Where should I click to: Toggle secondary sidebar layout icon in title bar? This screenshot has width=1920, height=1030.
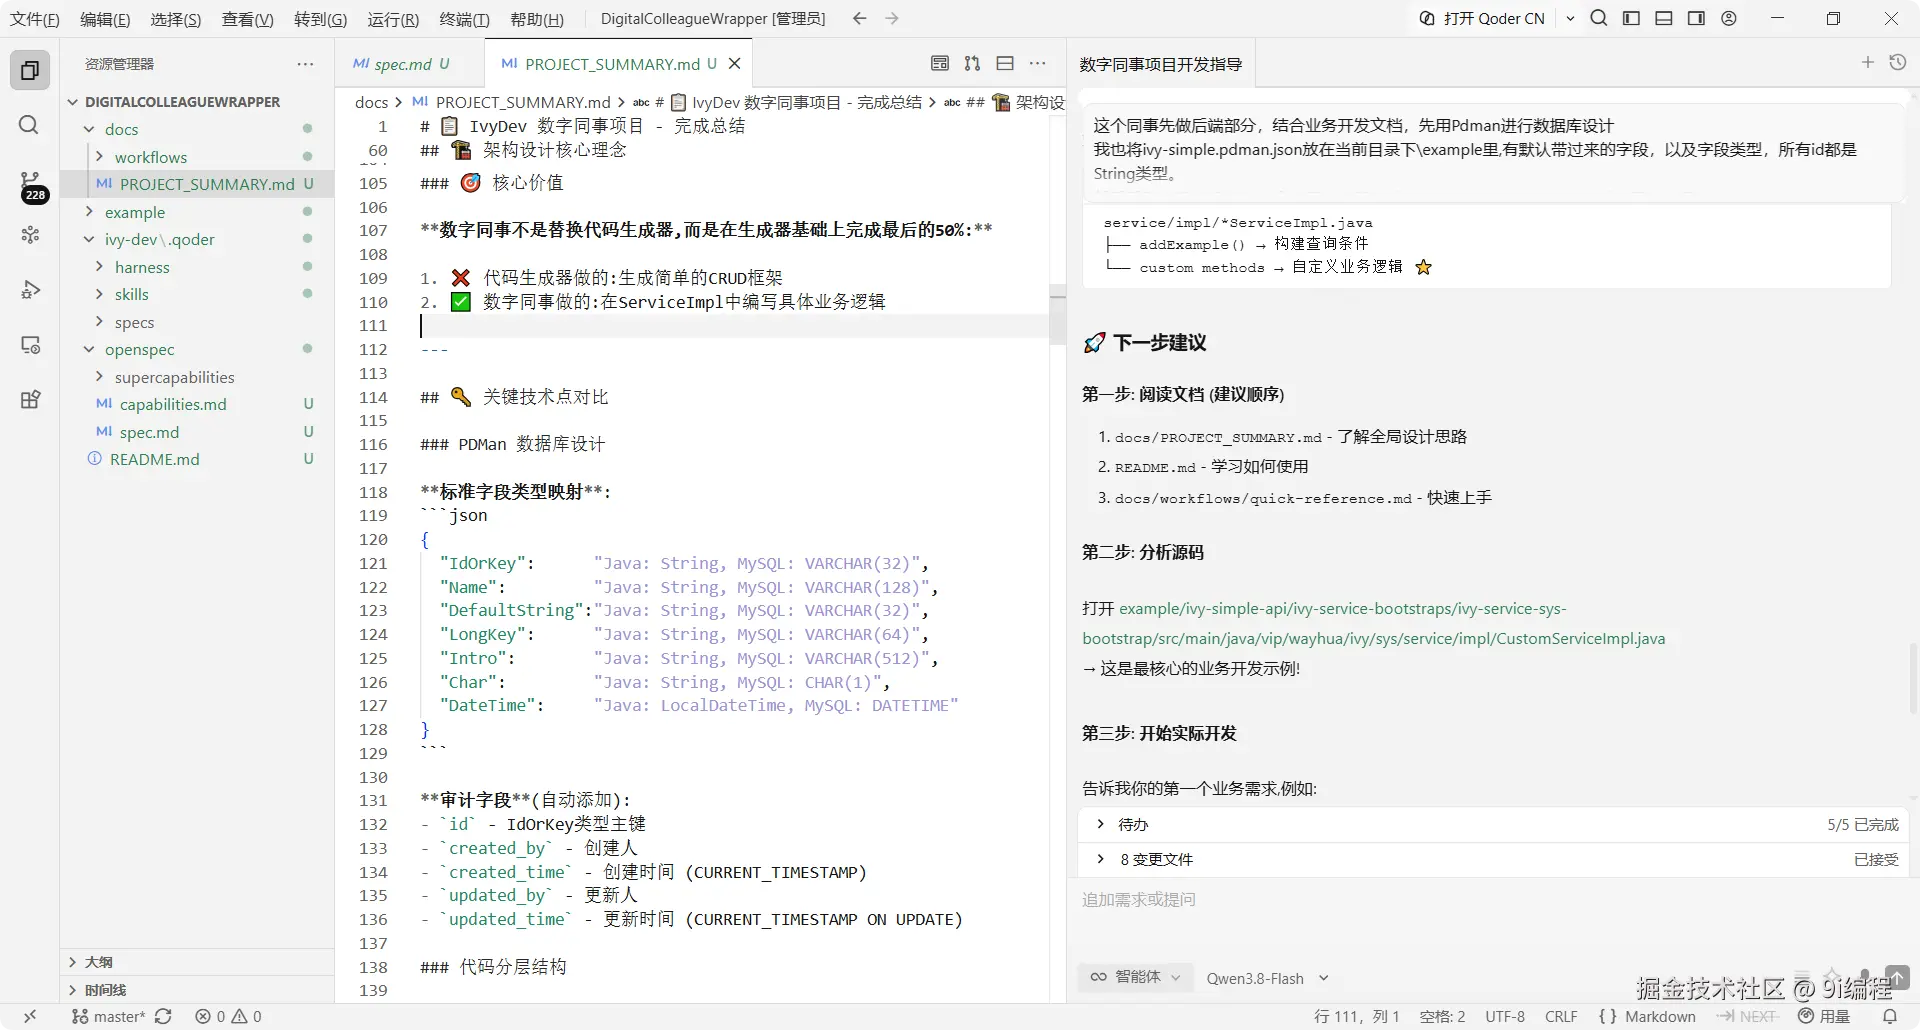(x=1696, y=18)
